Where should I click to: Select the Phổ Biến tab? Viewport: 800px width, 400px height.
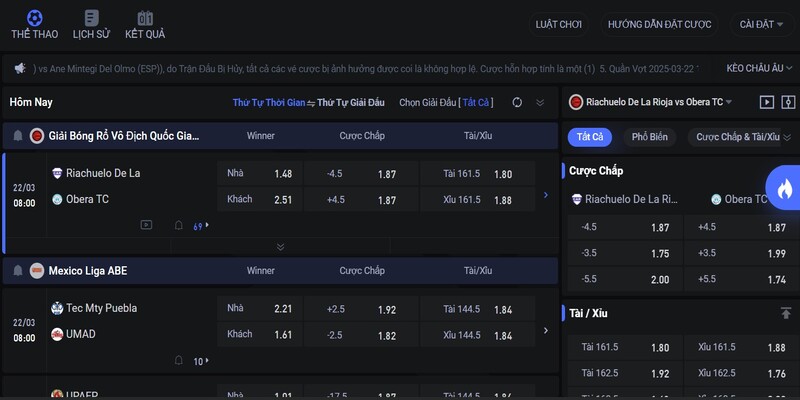click(648, 137)
